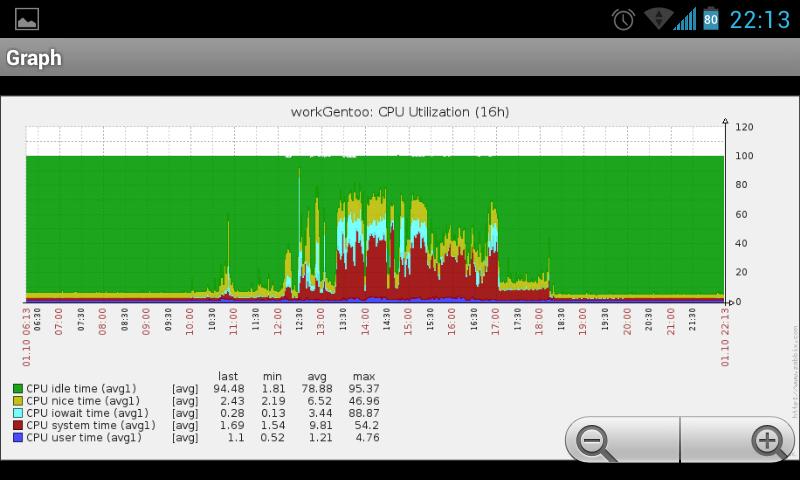The height and width of the screenshot is (480, 800).
Task: Tap the 20:00 label on time axis
Action: pos(627,321)
